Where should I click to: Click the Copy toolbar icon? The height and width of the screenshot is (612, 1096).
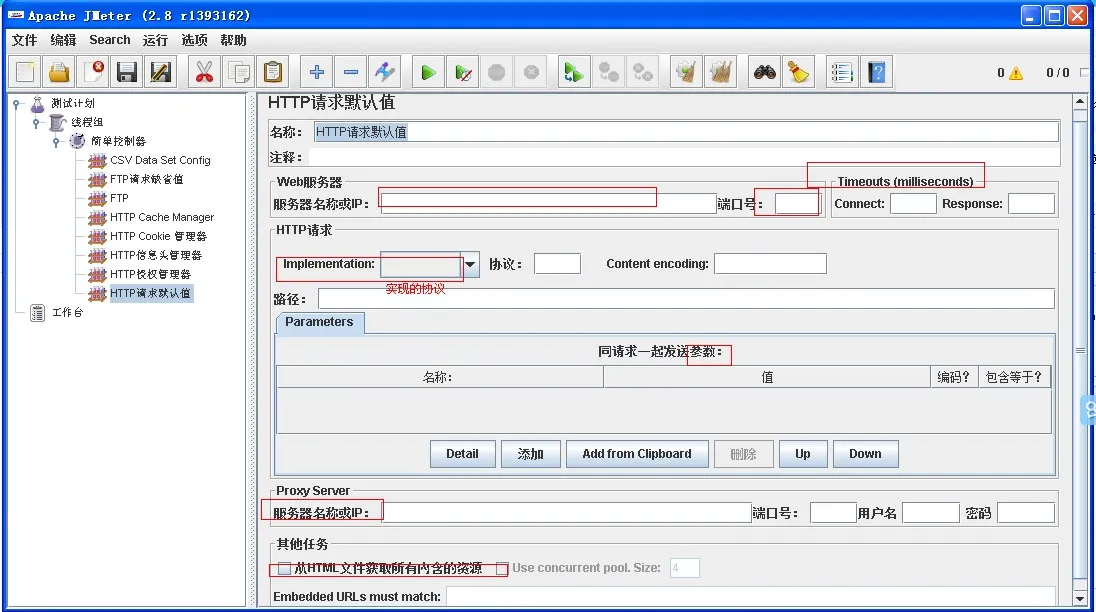click(x=238, y=72)
